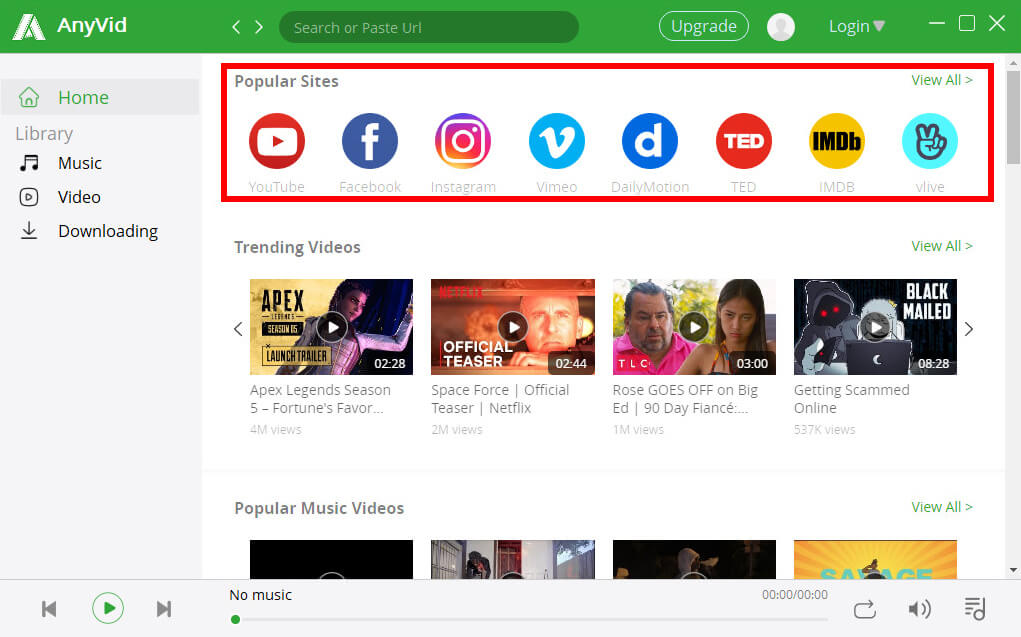Screen dimensions: 1021x637
Task: Toggle the repeat mode icon
Action: point(865,610)
